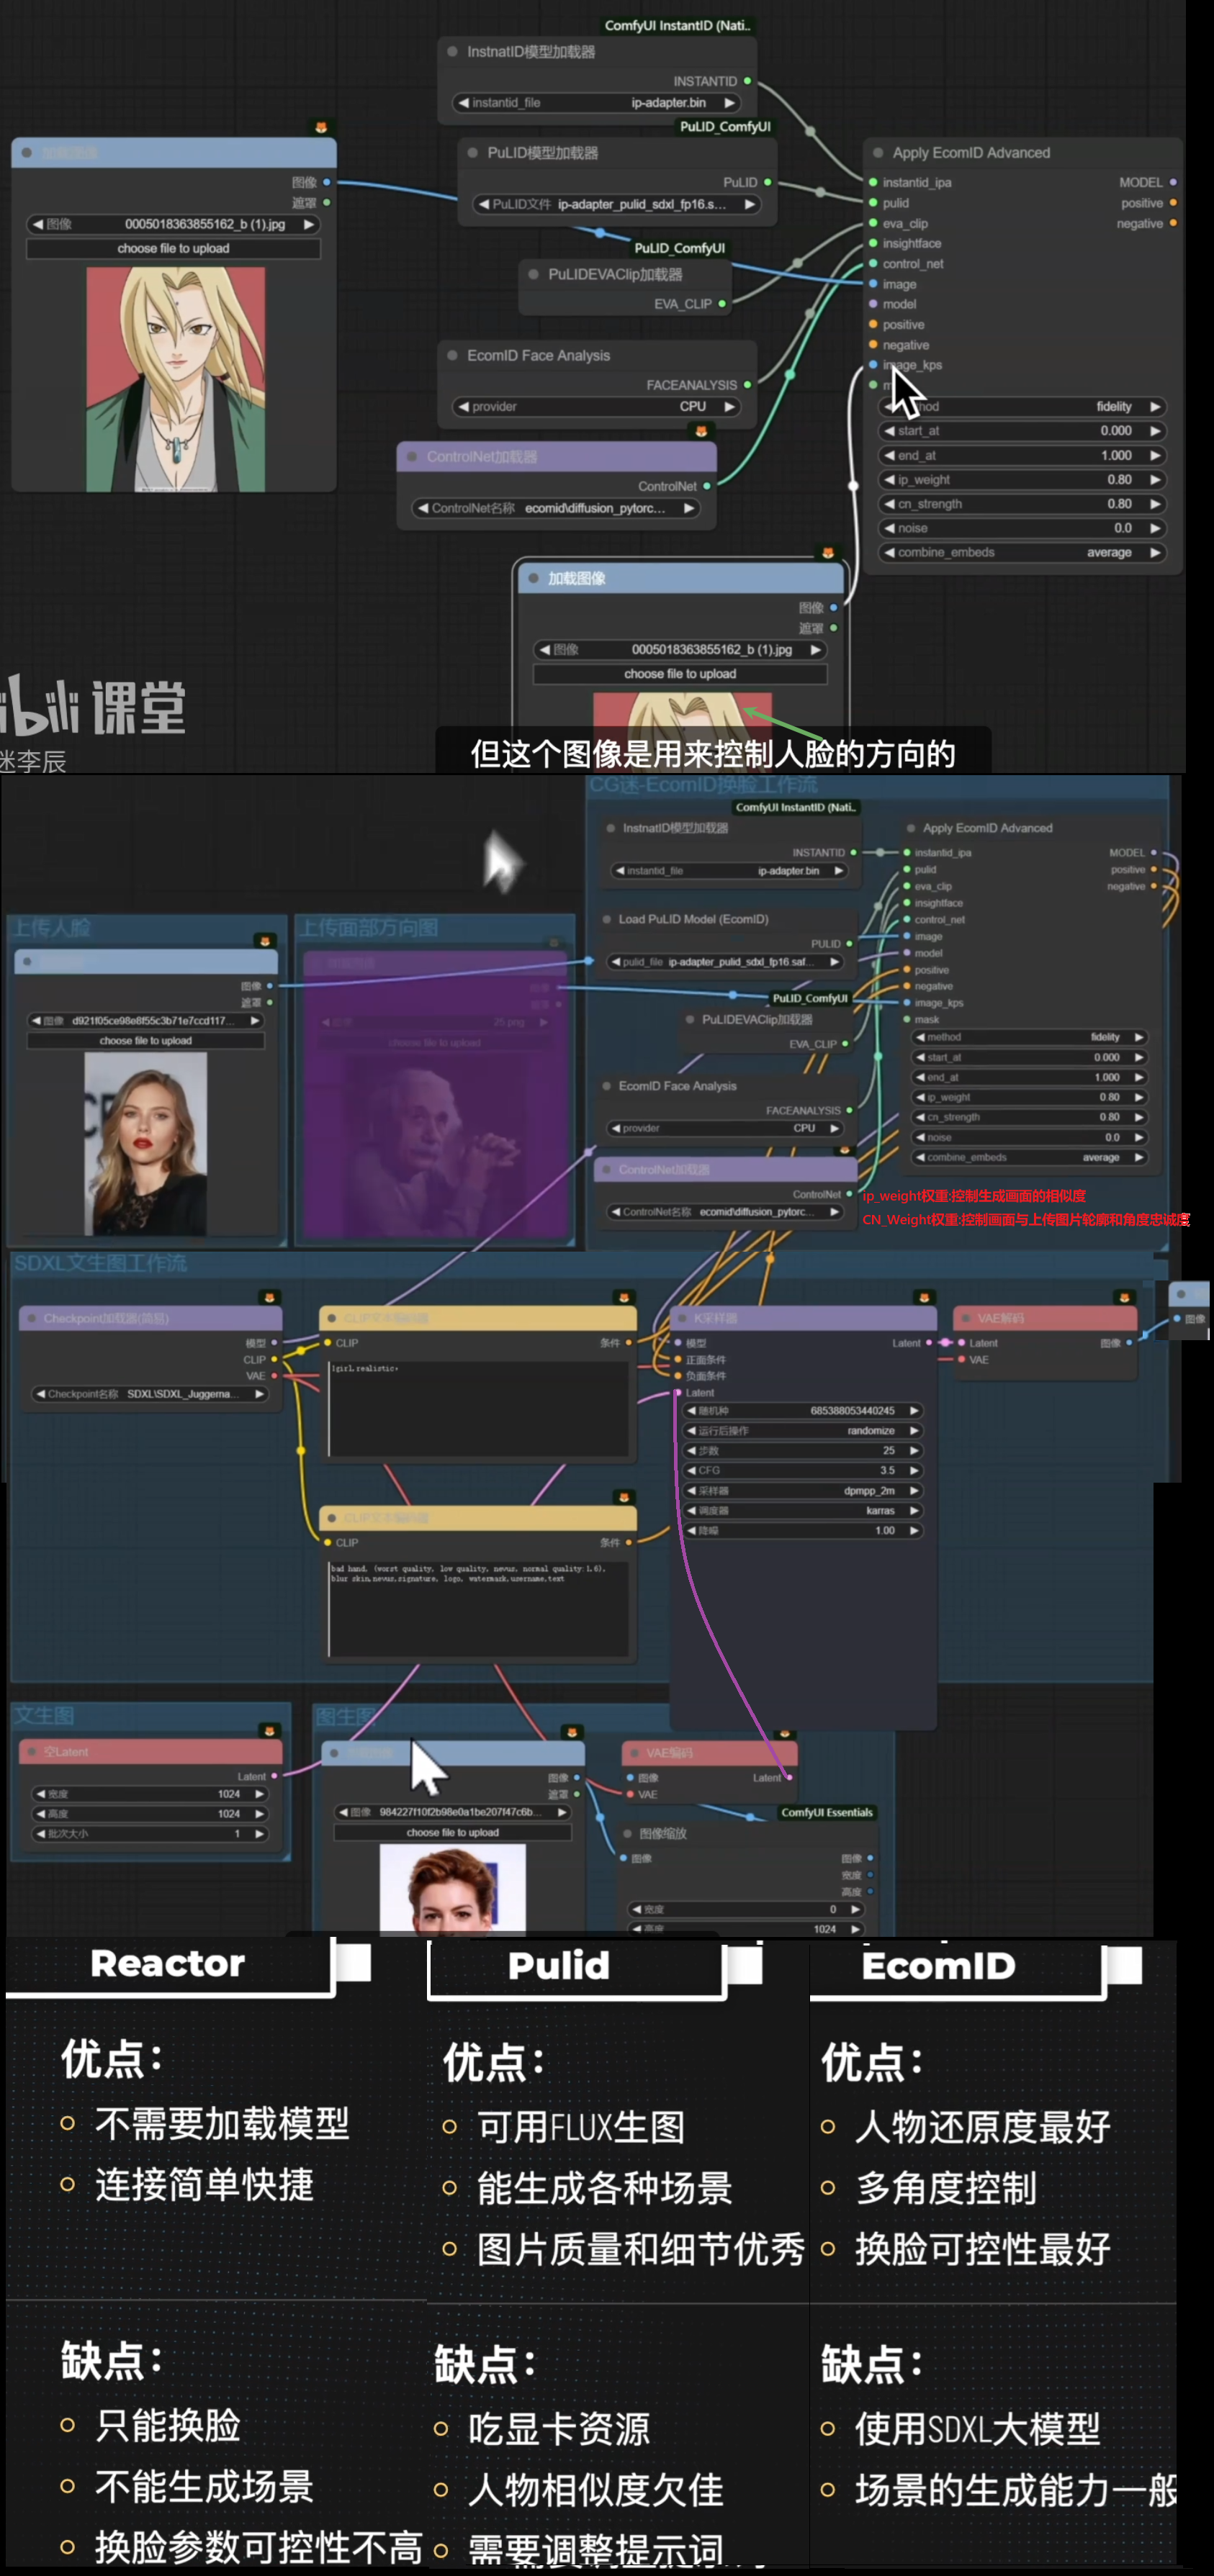
Task: Collapse the Load PuLID Model (EcomID) node dot
Action: tap(607, 919)
